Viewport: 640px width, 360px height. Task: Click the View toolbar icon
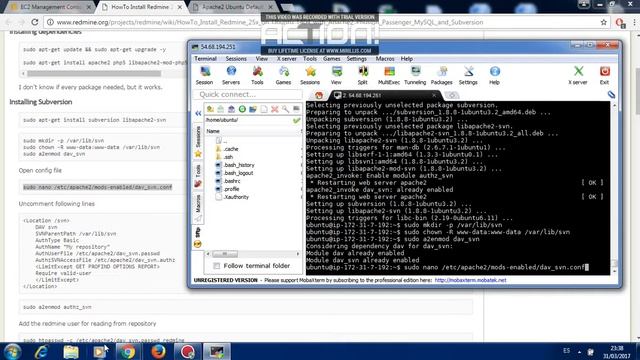(336, 76)
